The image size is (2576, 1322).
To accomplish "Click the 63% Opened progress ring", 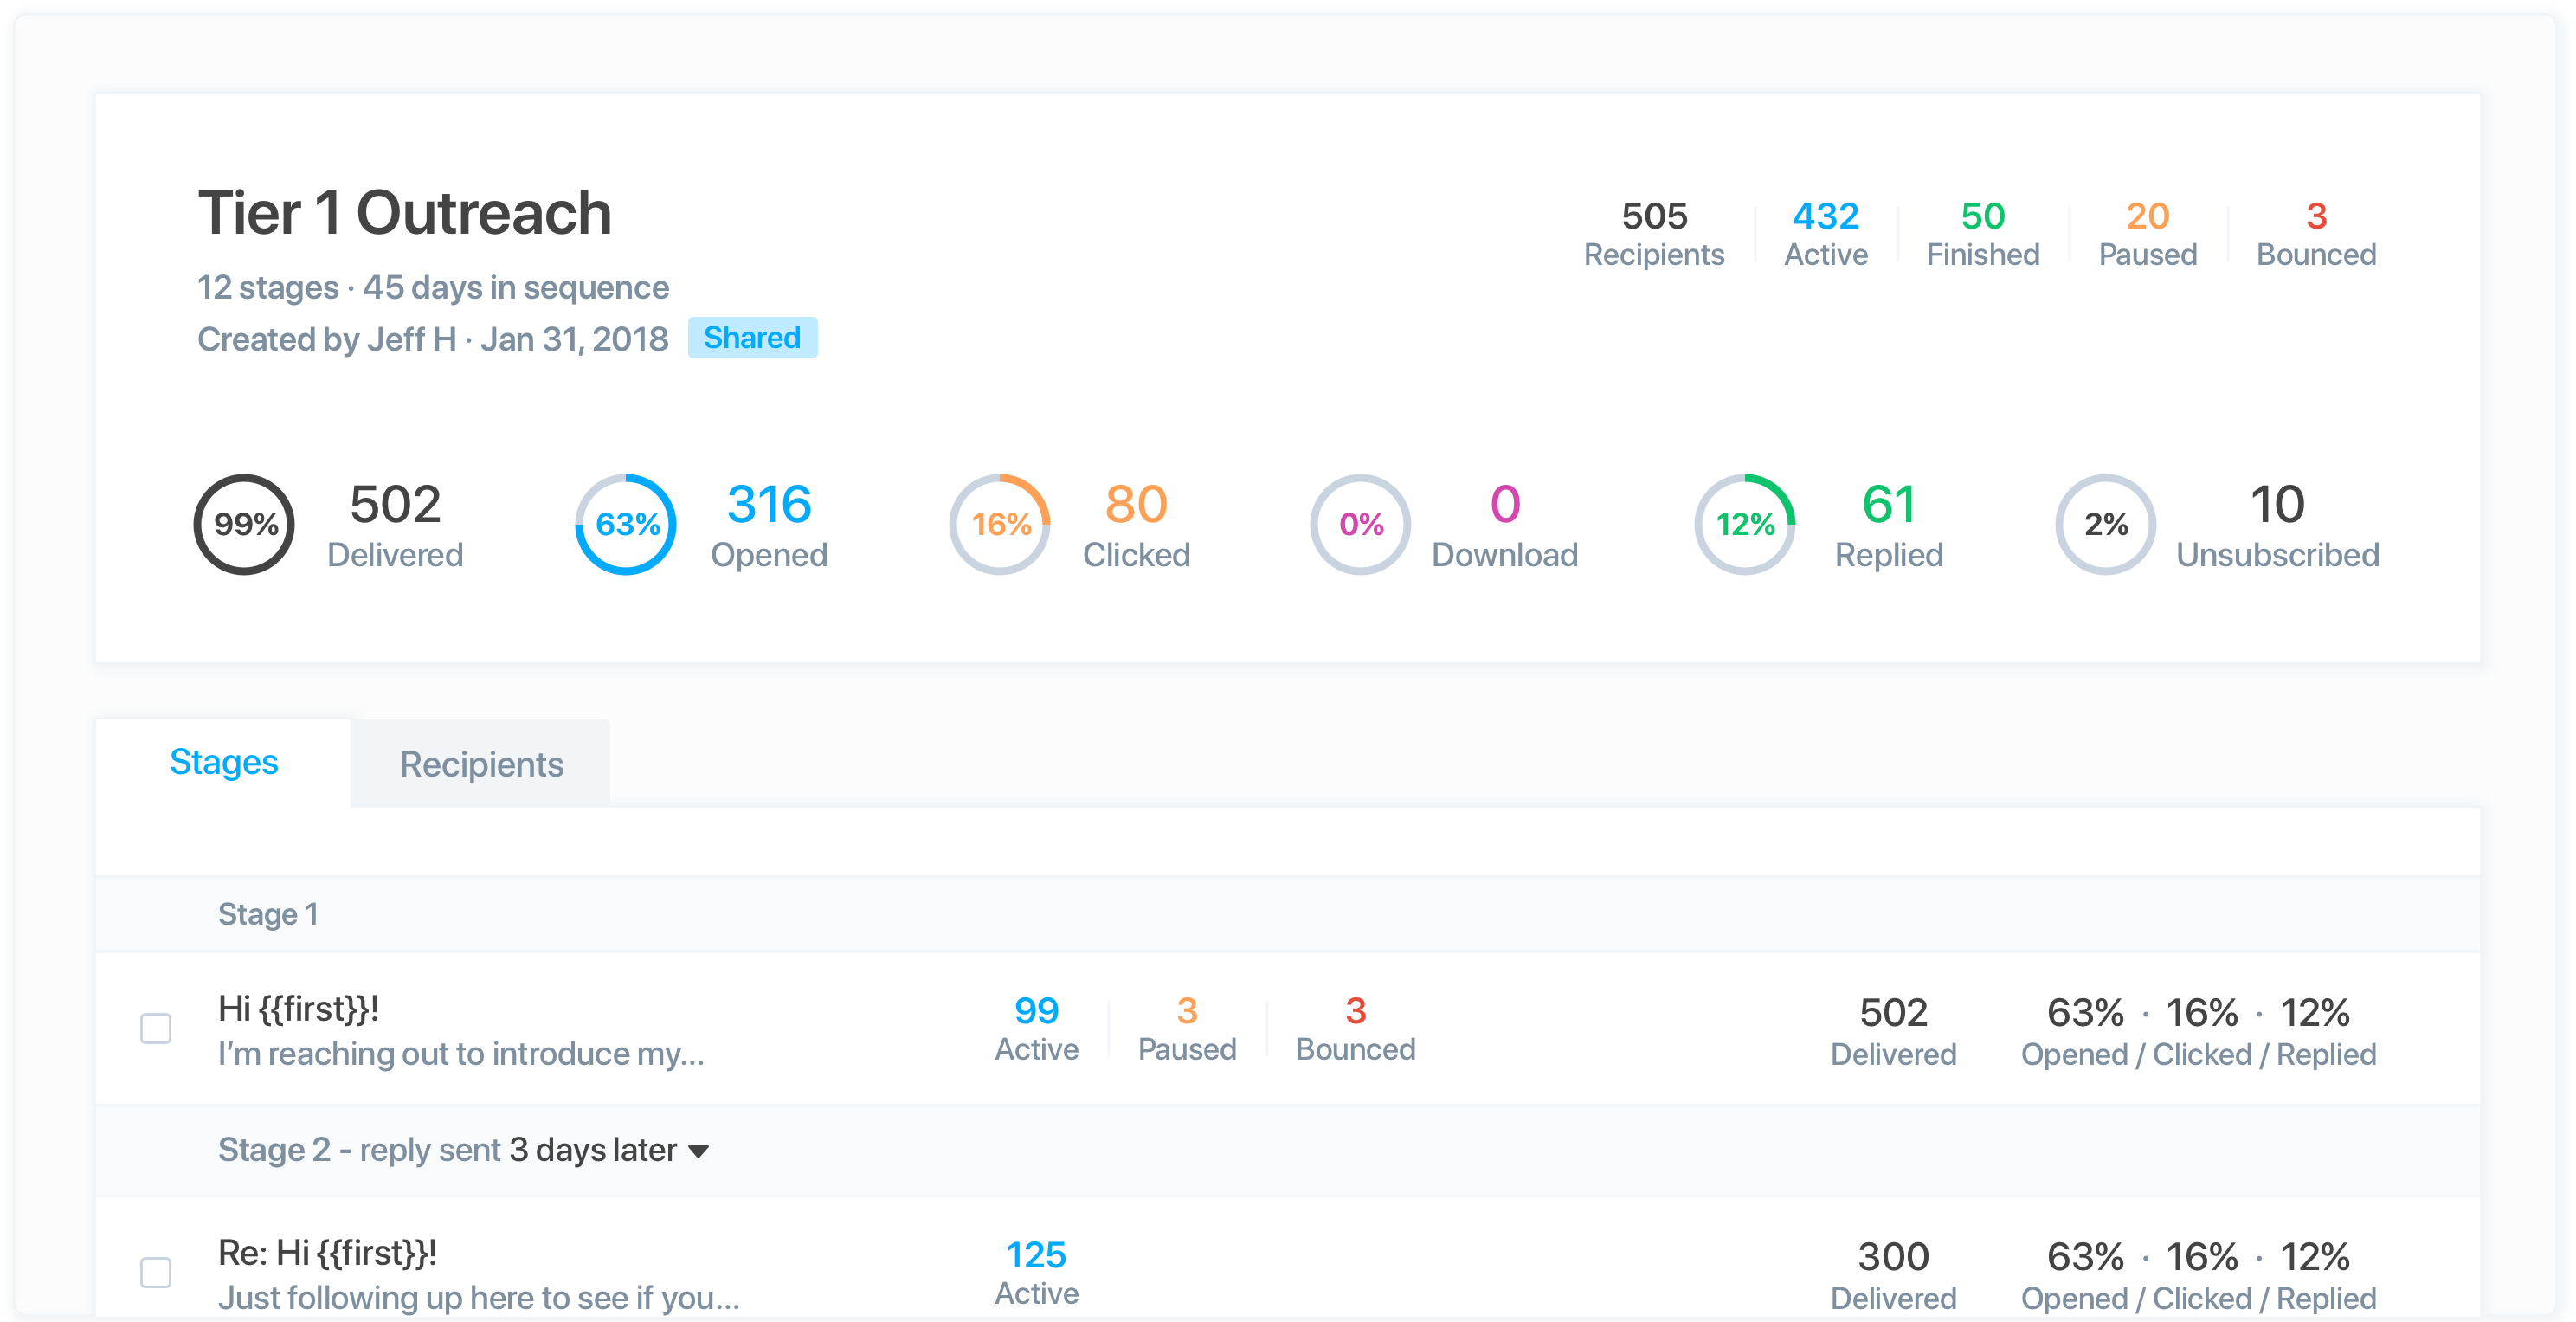I will pyautogui.click(x=626, y=524).
